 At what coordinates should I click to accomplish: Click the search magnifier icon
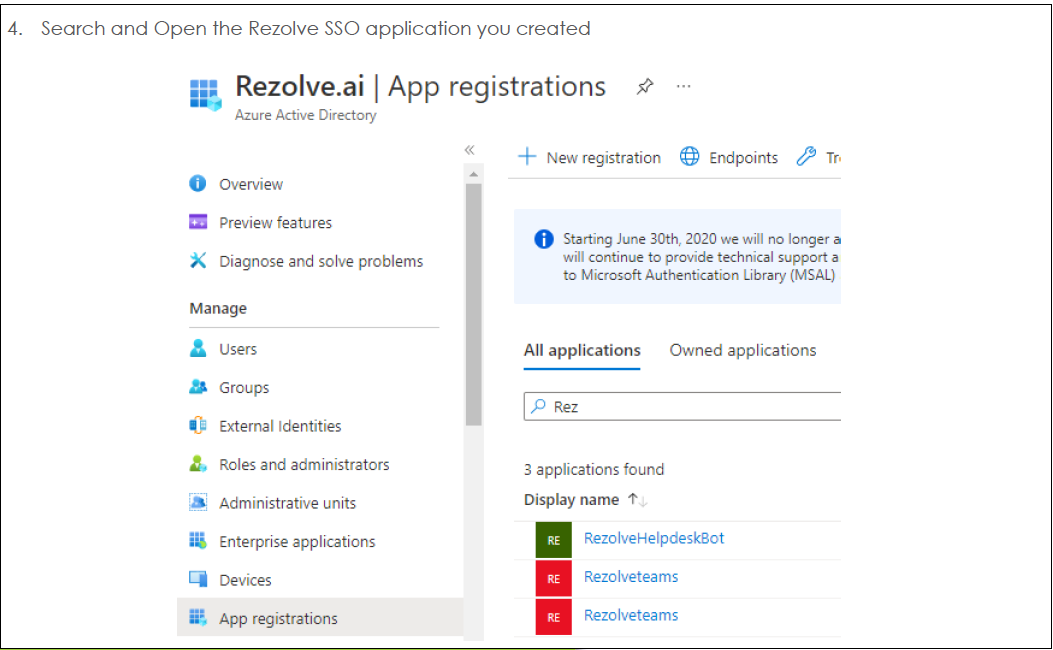tap(539, 406)
